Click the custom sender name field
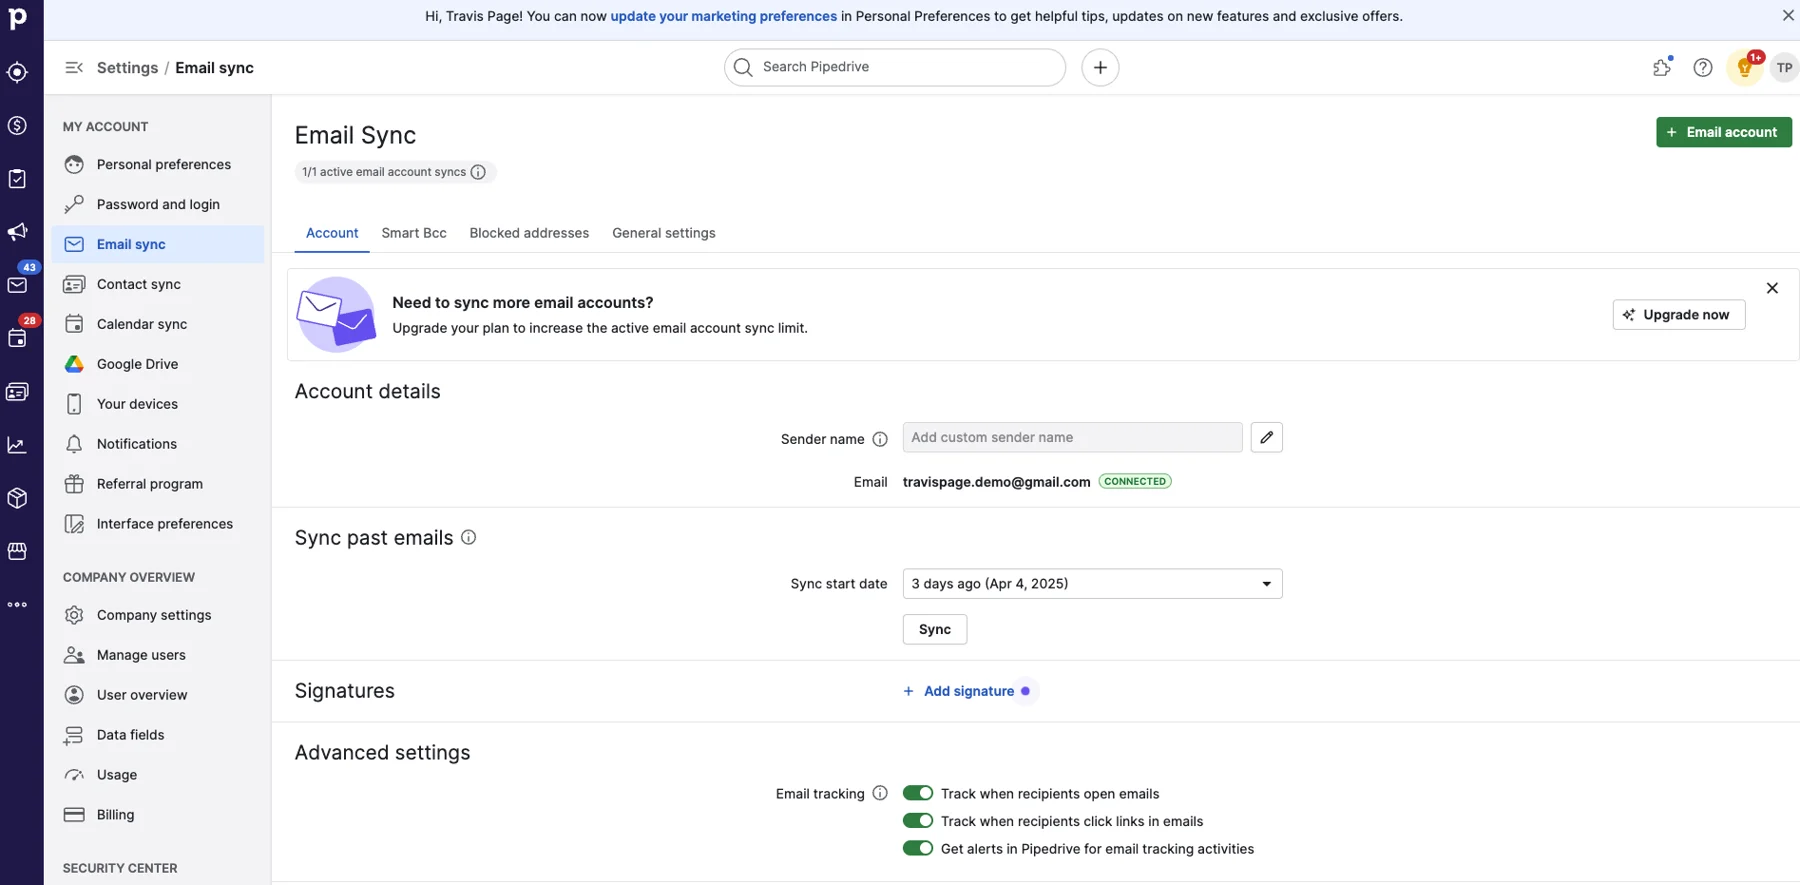This screenshot has height=885, width=1800. (x=1072, y=437)
